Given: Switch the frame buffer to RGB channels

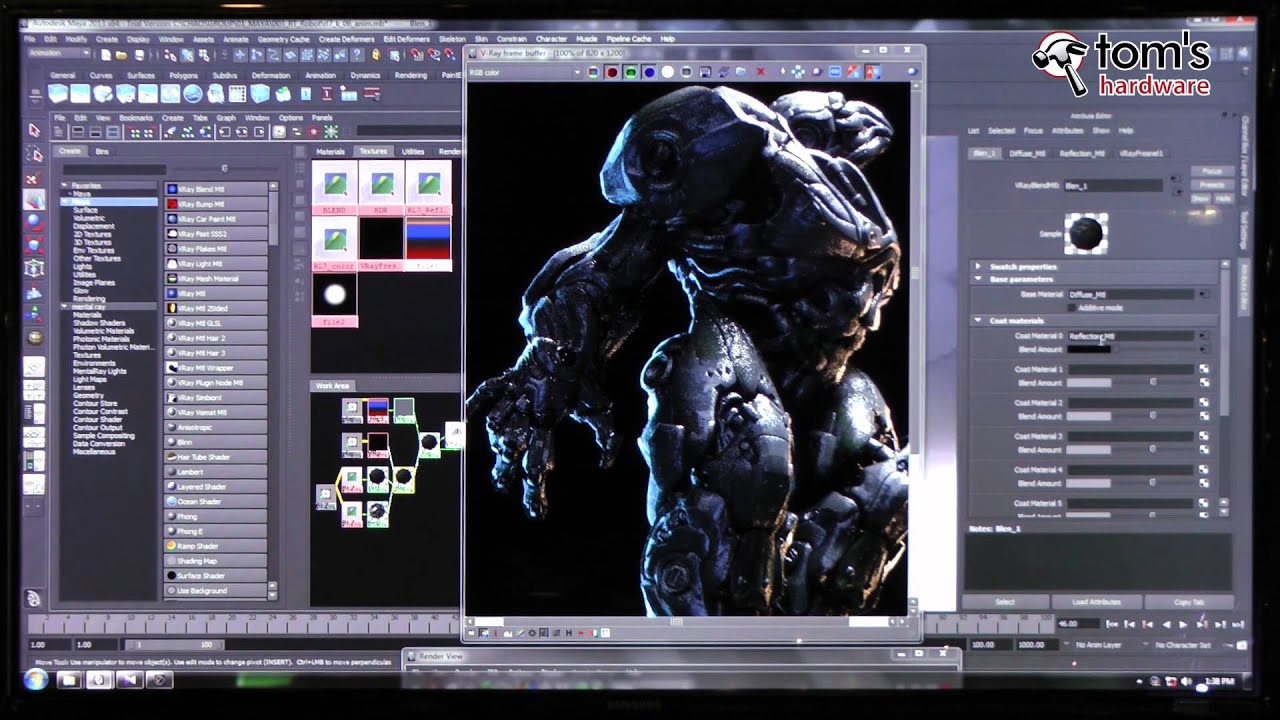Looking at the screenshot, I should click(x=593, y=72).
